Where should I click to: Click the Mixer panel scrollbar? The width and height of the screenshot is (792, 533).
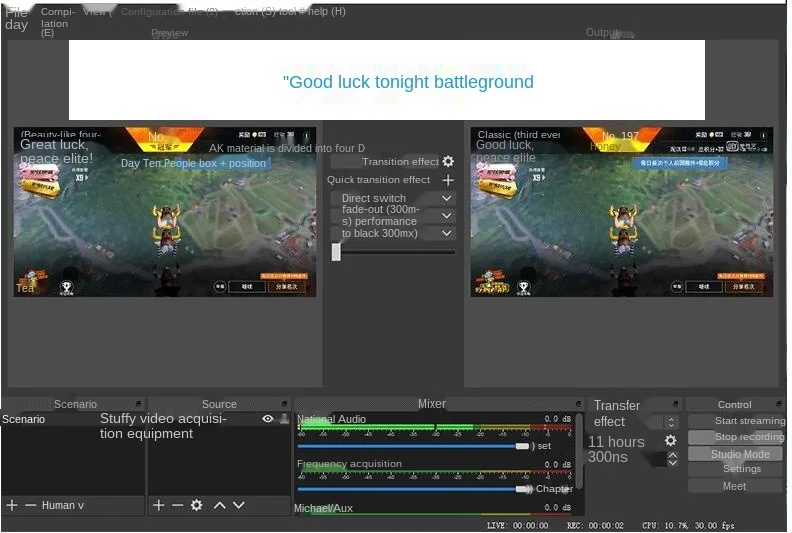(579, 451)
